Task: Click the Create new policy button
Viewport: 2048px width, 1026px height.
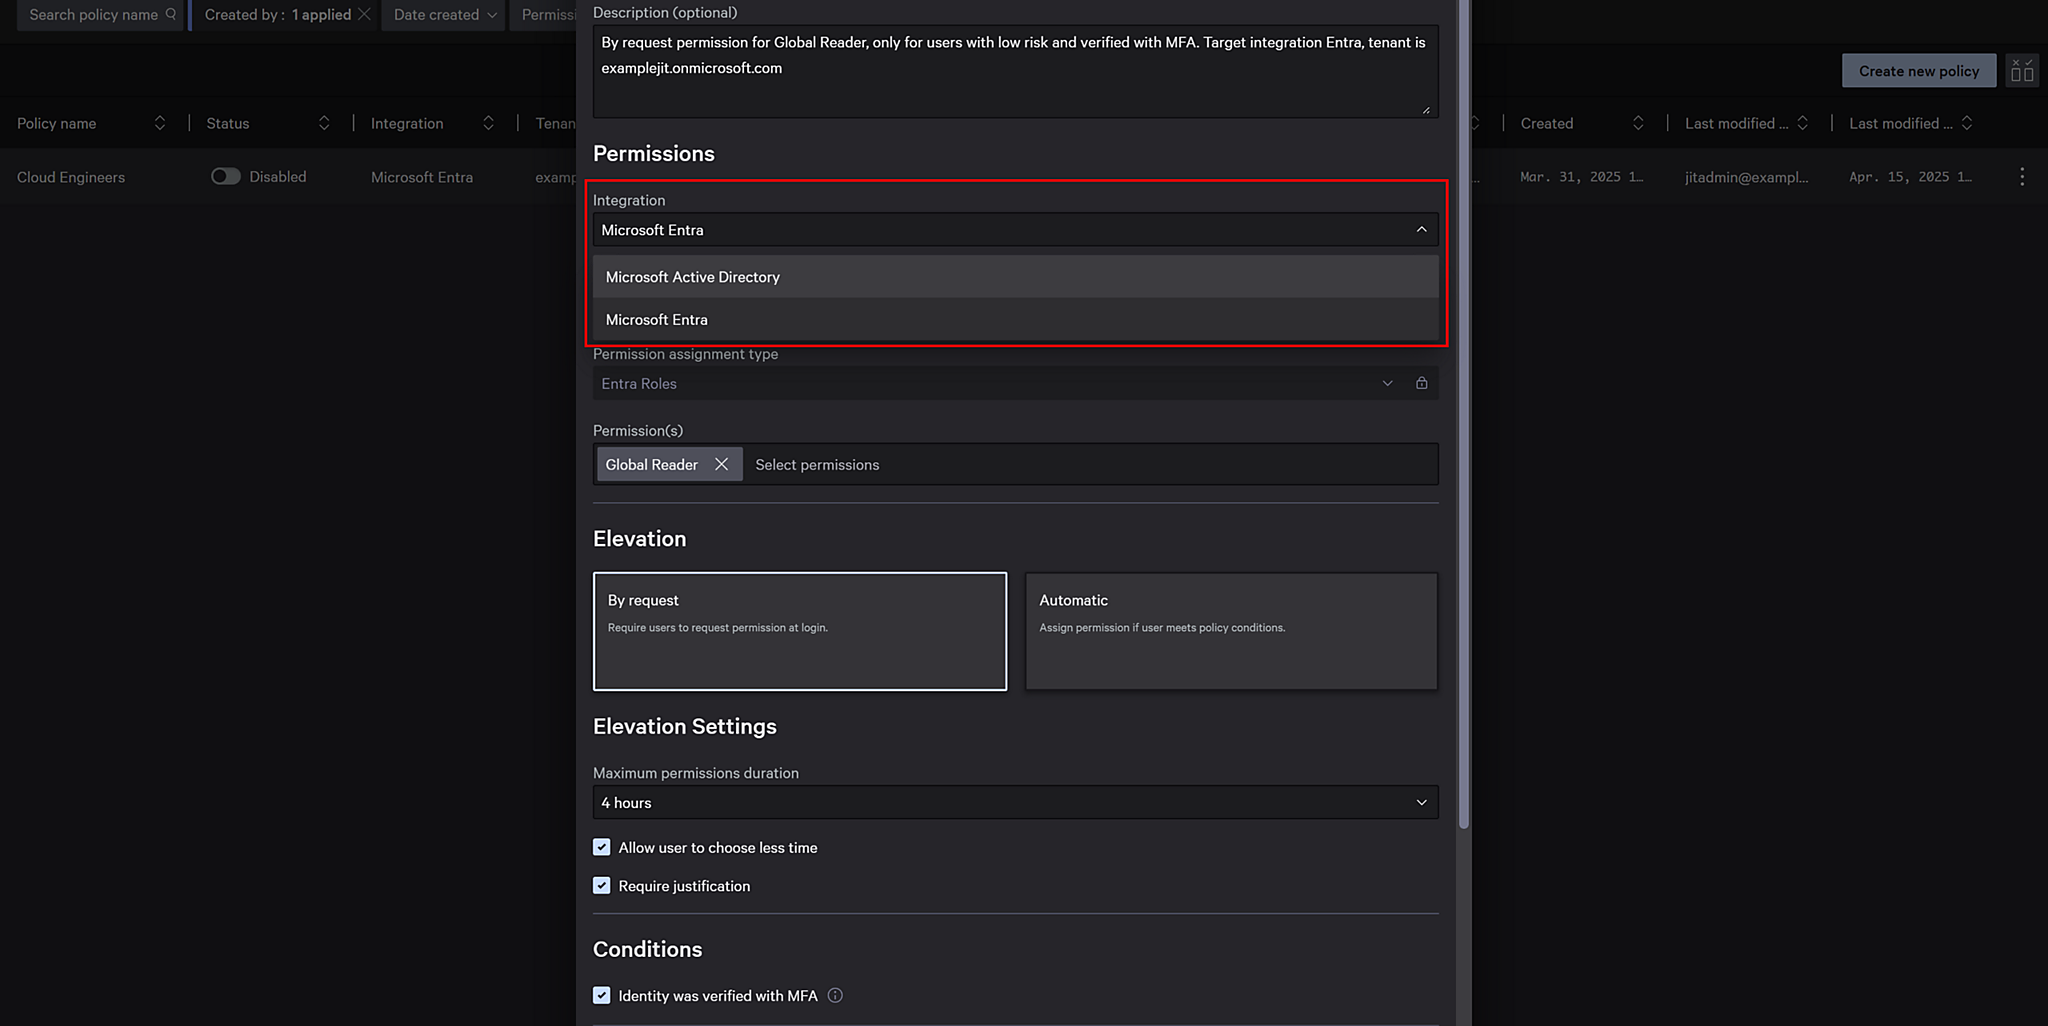Action: tap(1918, 70)
